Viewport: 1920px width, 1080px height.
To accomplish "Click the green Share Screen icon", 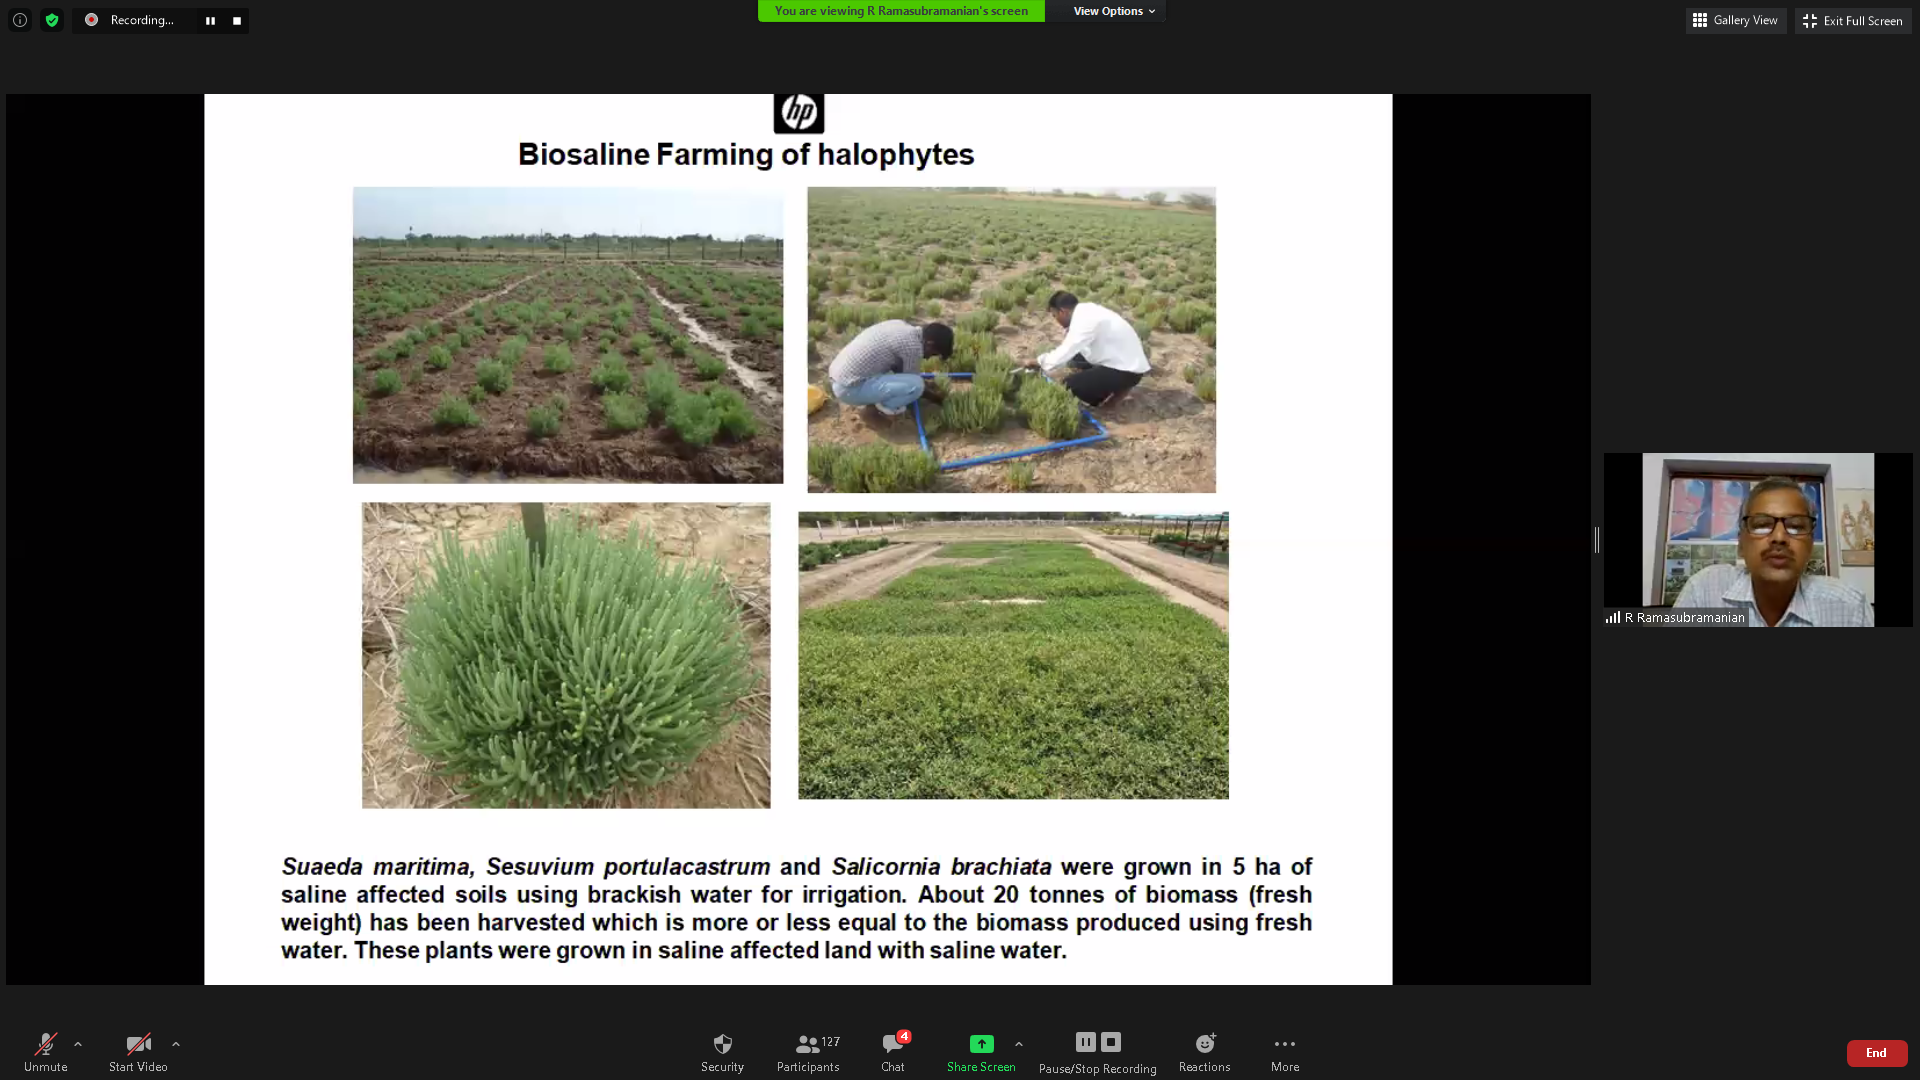I will (981, 1043).
